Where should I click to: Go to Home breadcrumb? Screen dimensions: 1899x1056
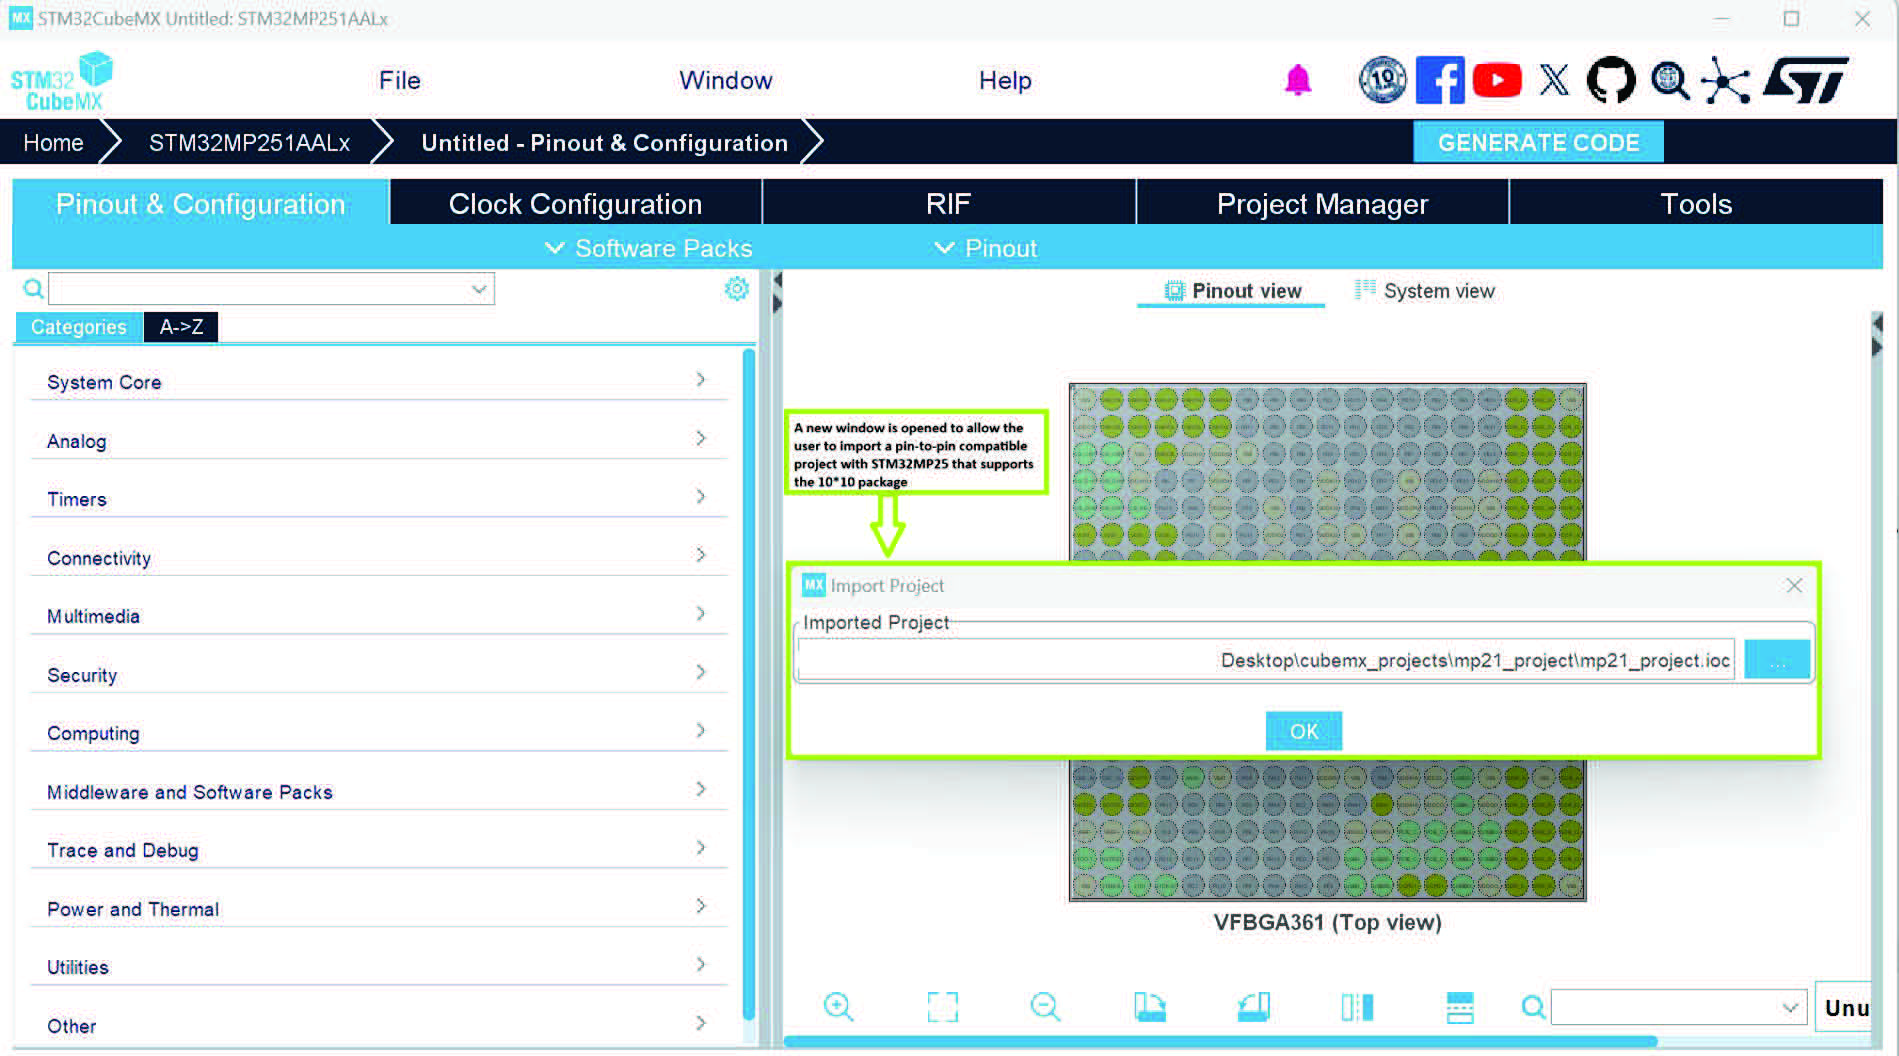click(x=53, y=142)
